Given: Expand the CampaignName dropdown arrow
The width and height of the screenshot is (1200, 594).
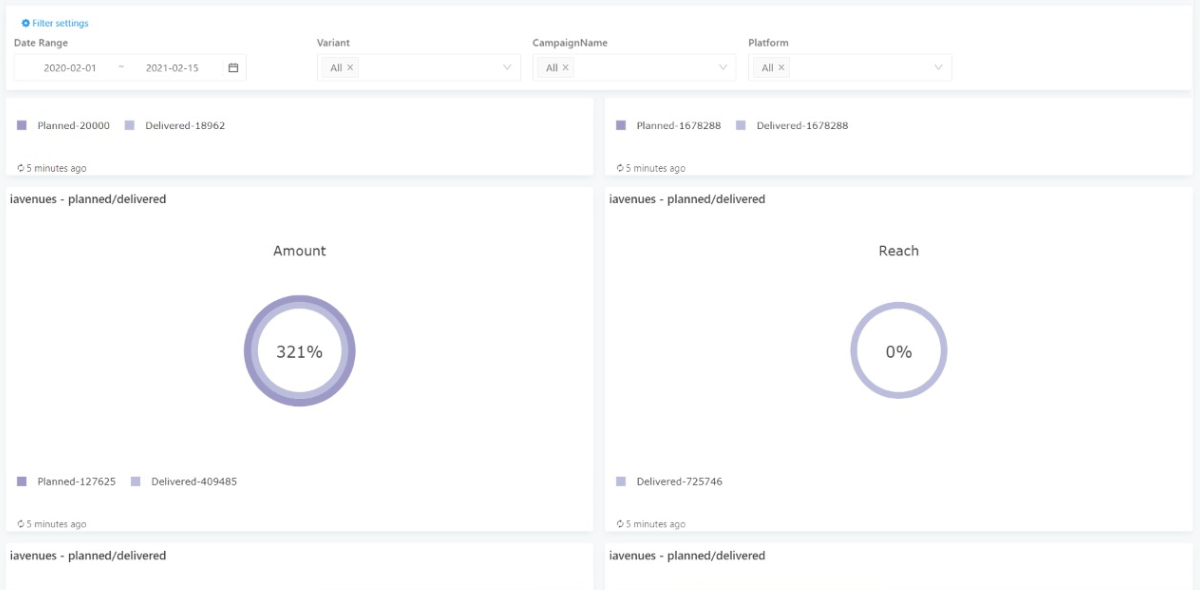Looking at the screenshot, I should (x=723, y=68).
